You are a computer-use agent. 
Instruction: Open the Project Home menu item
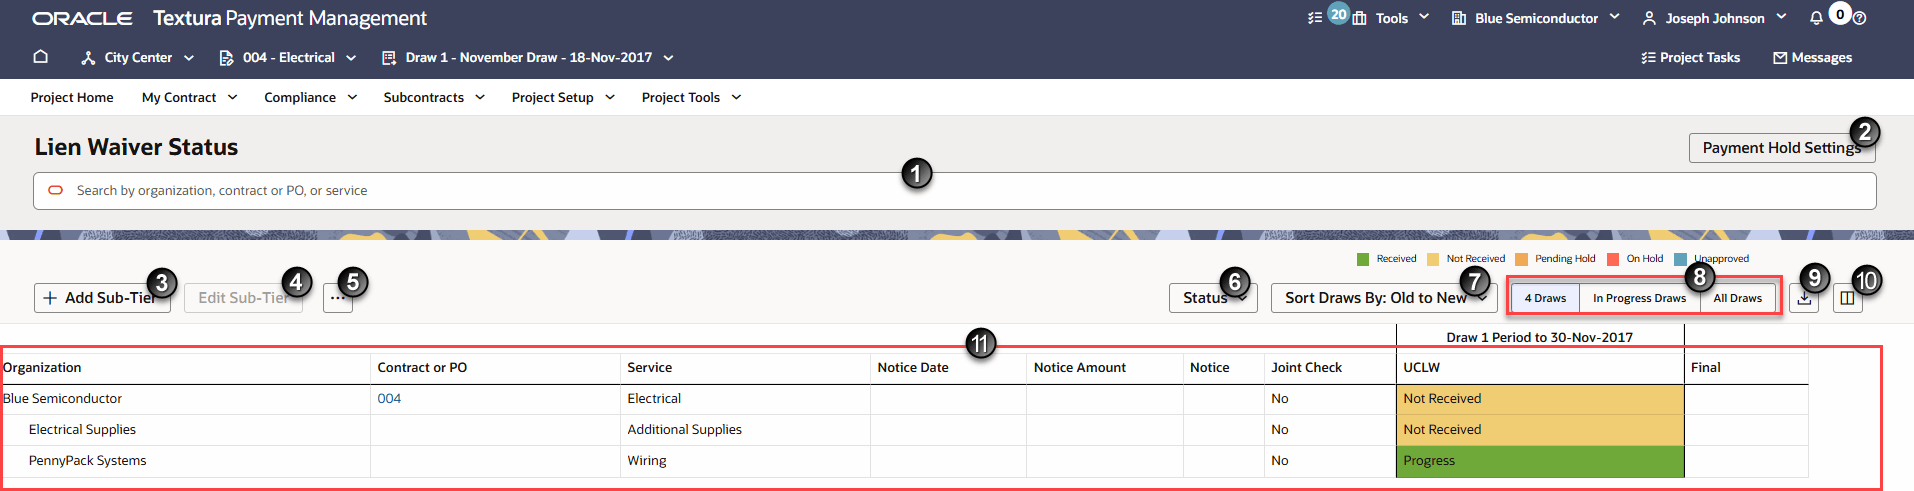(72, 97)
